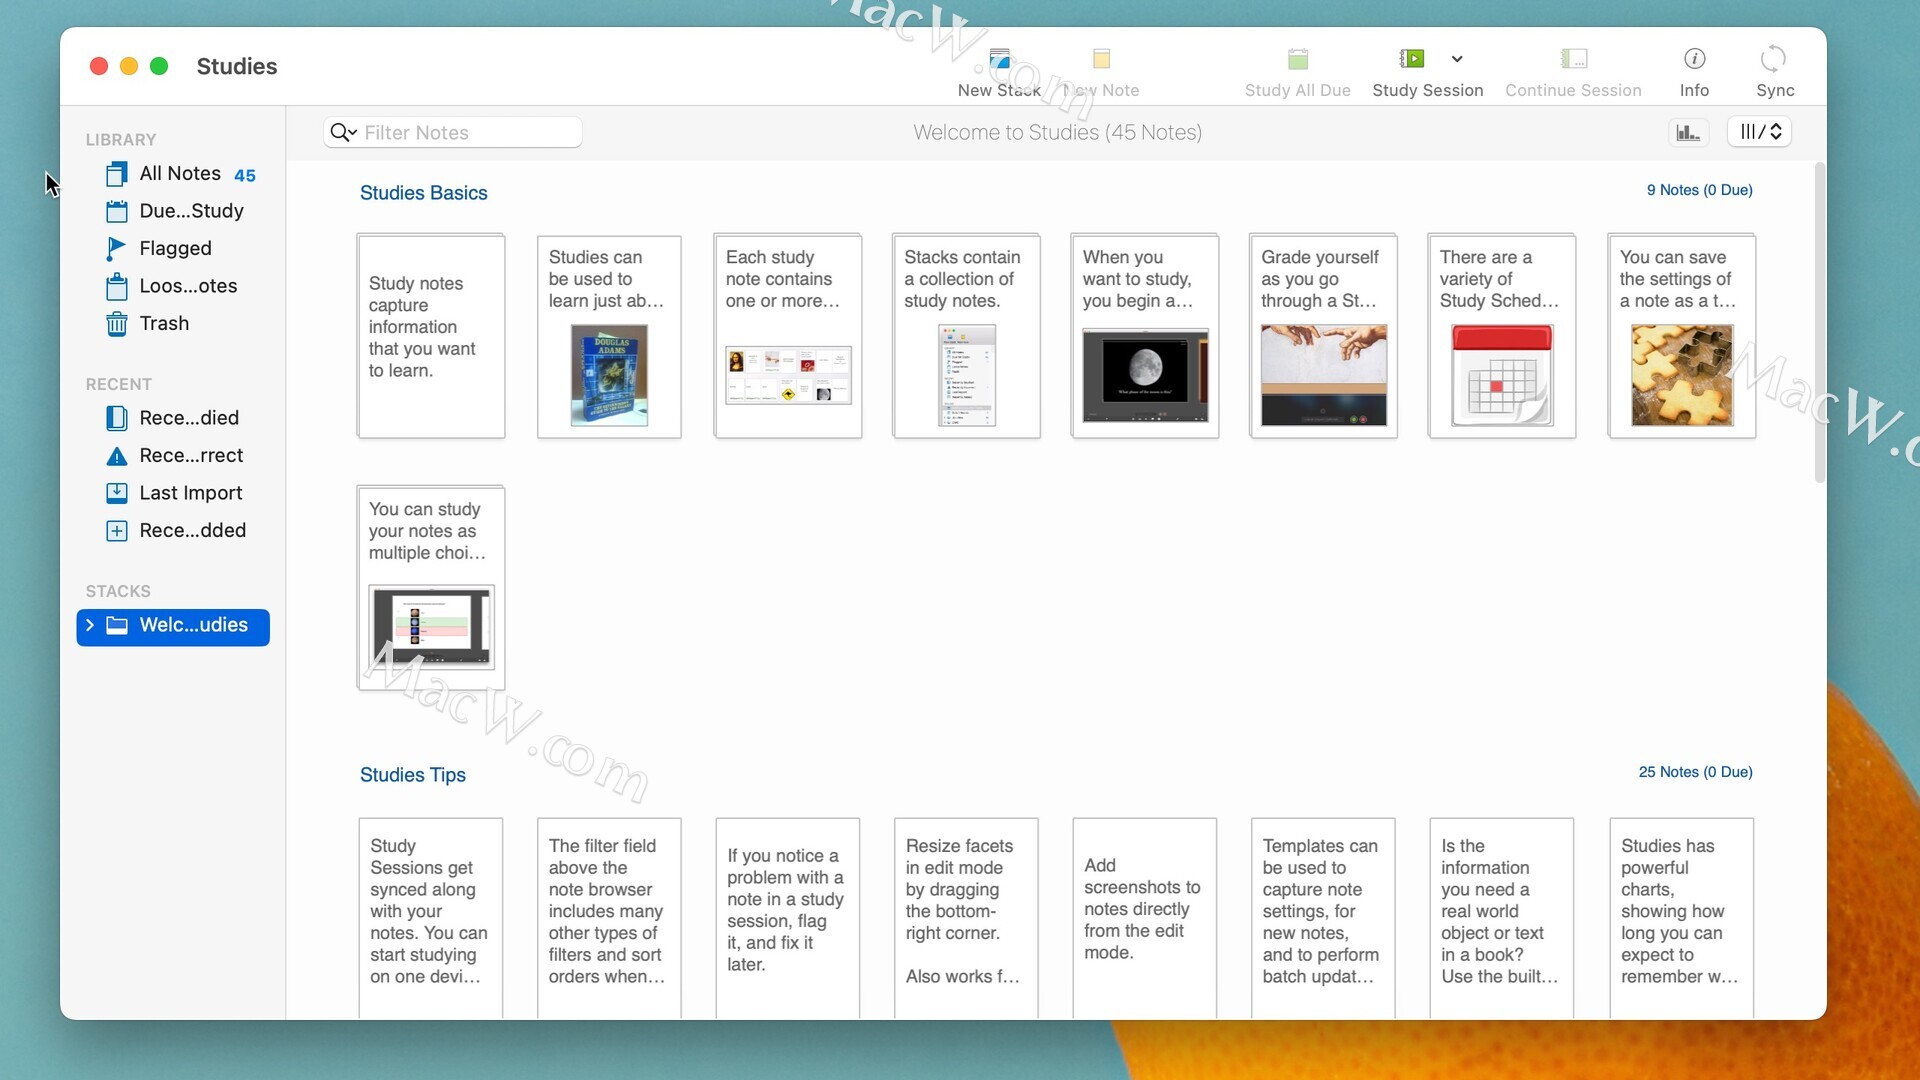Open filter options magnifier menu
The image size is (1920, 1080).
[x=343, y=132]
